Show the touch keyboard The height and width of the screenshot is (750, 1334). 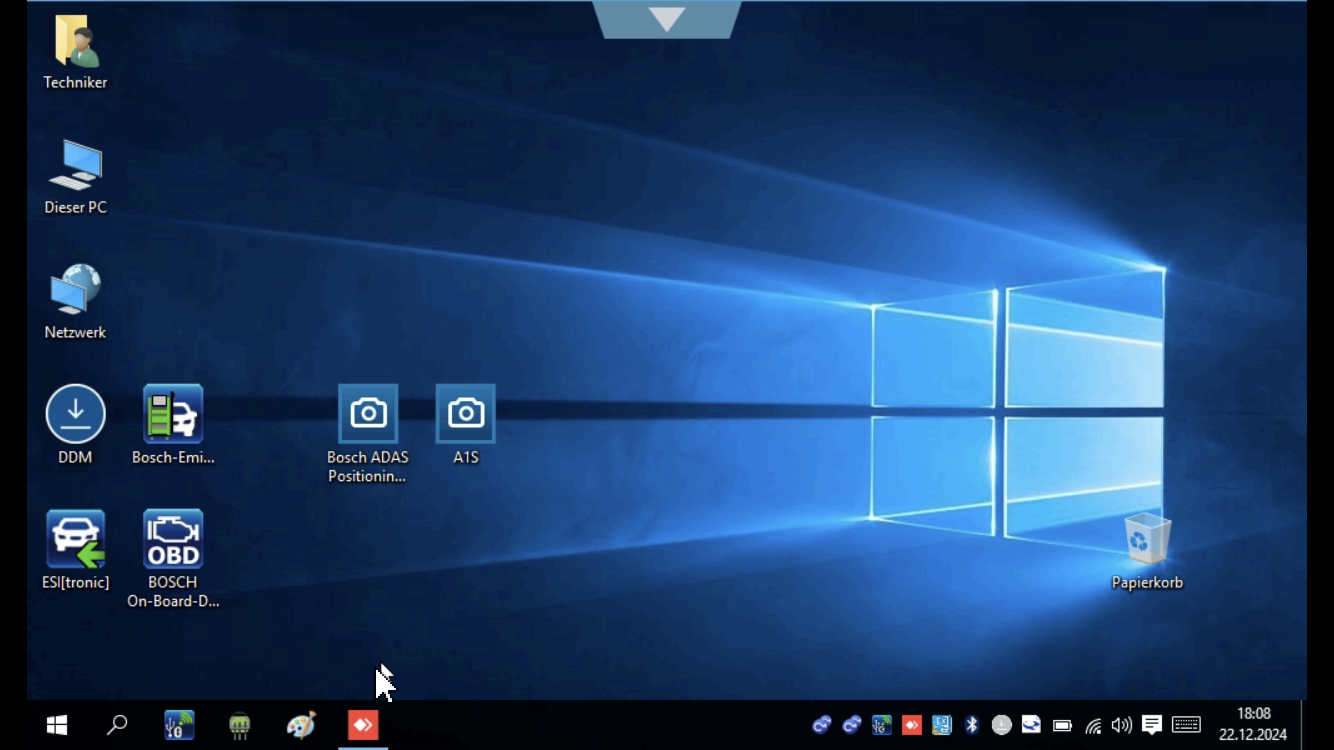1186,725
